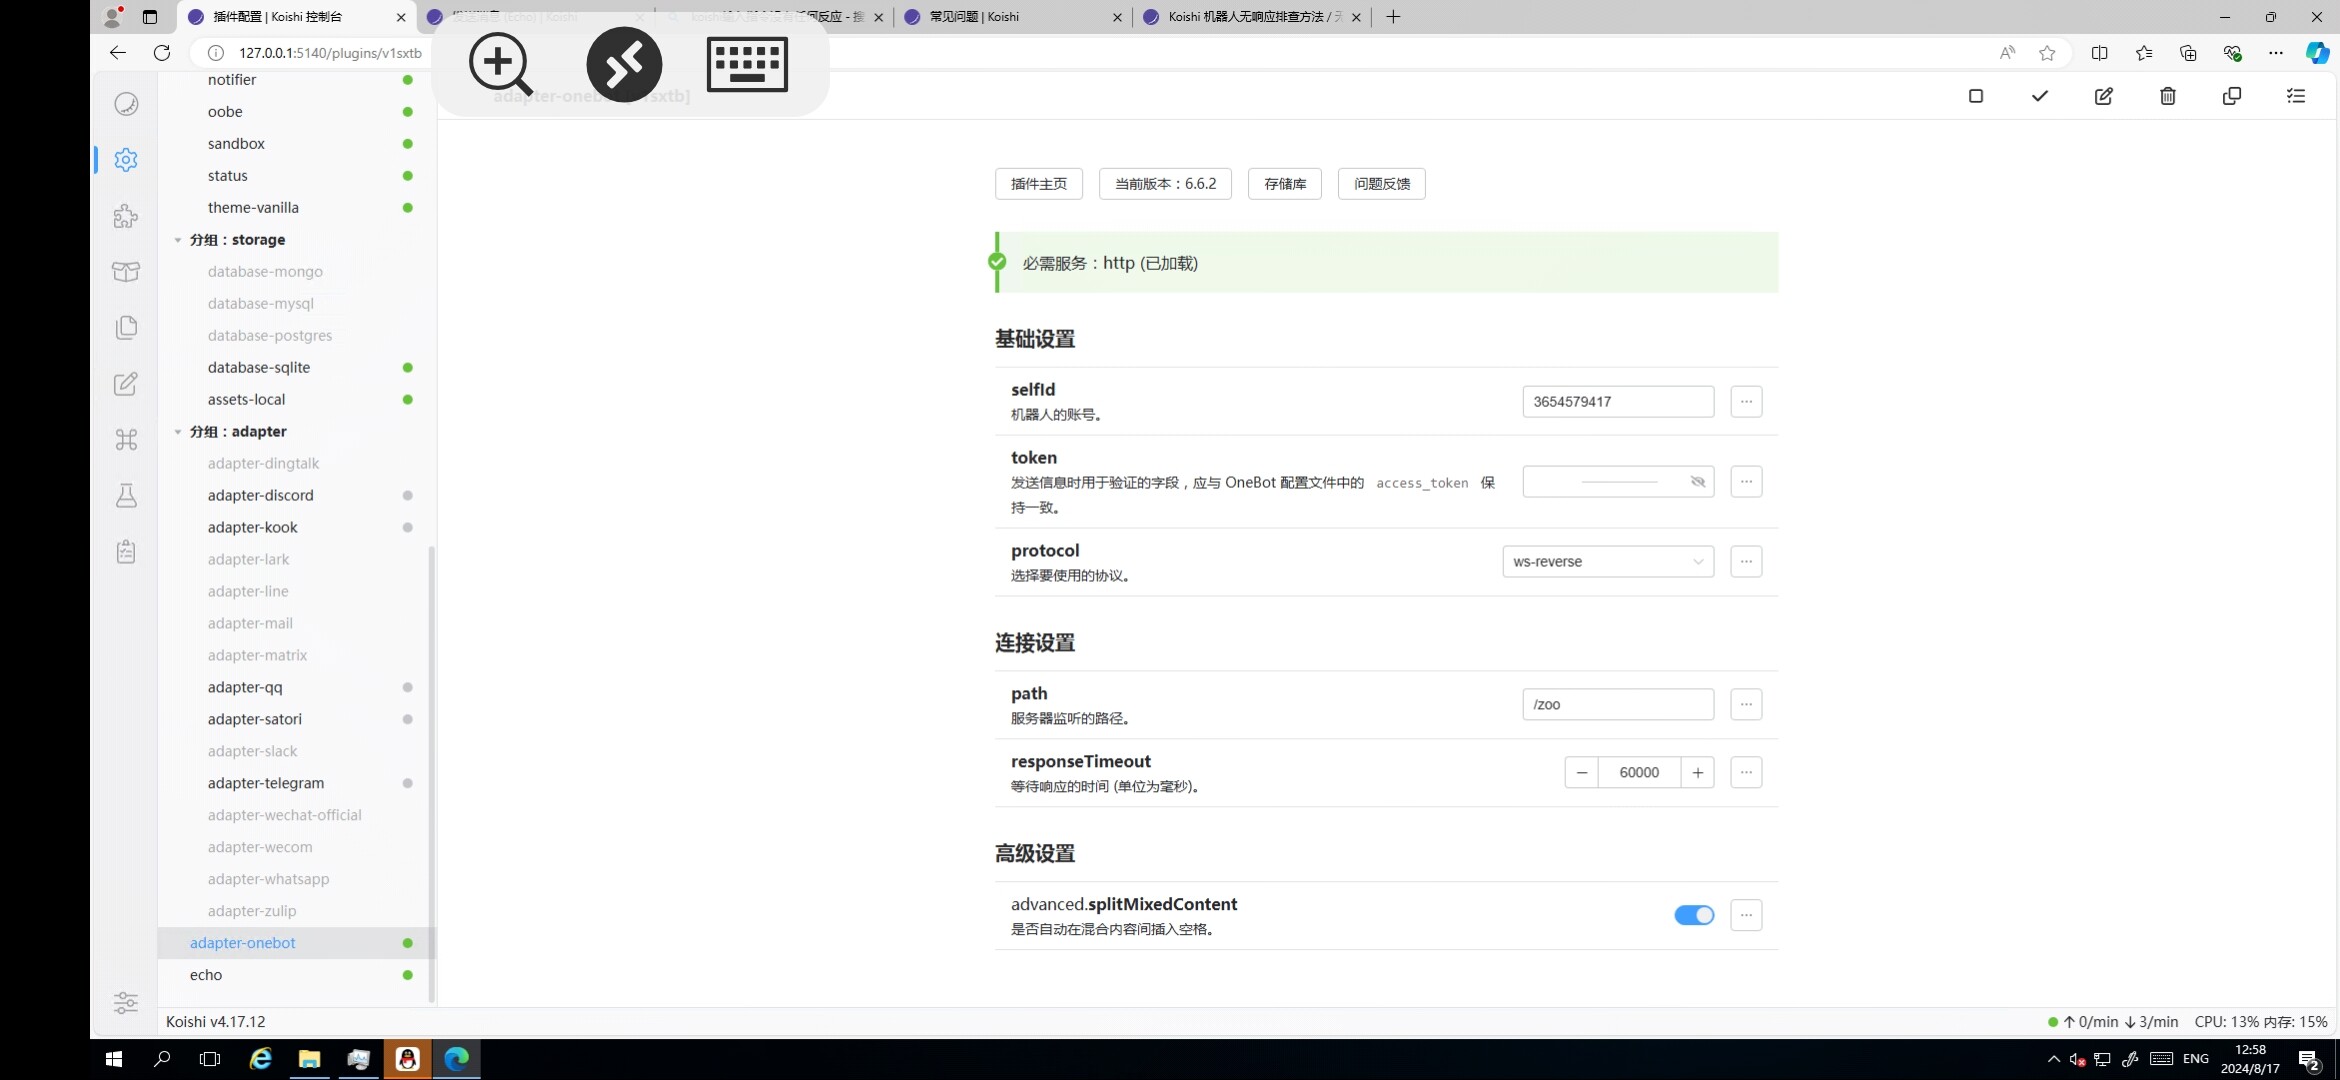This screenshot has width=2340, height=1080.
Task: Click the checkmark save config icon
Action: (2039, 96)
